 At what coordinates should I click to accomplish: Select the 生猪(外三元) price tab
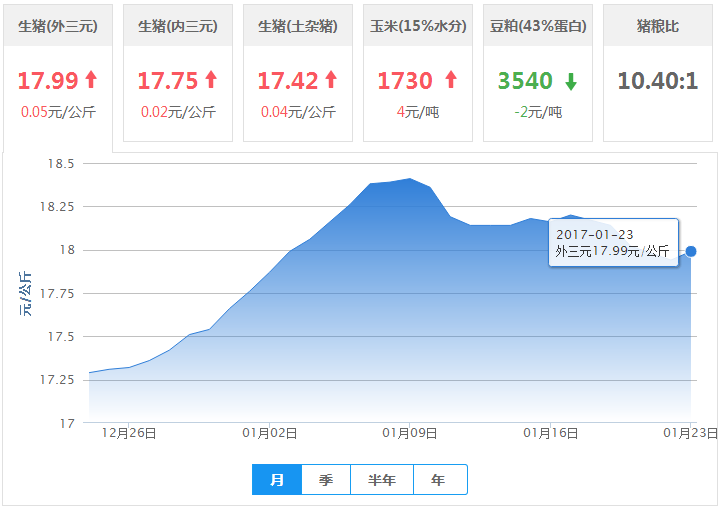click(58, 26)
